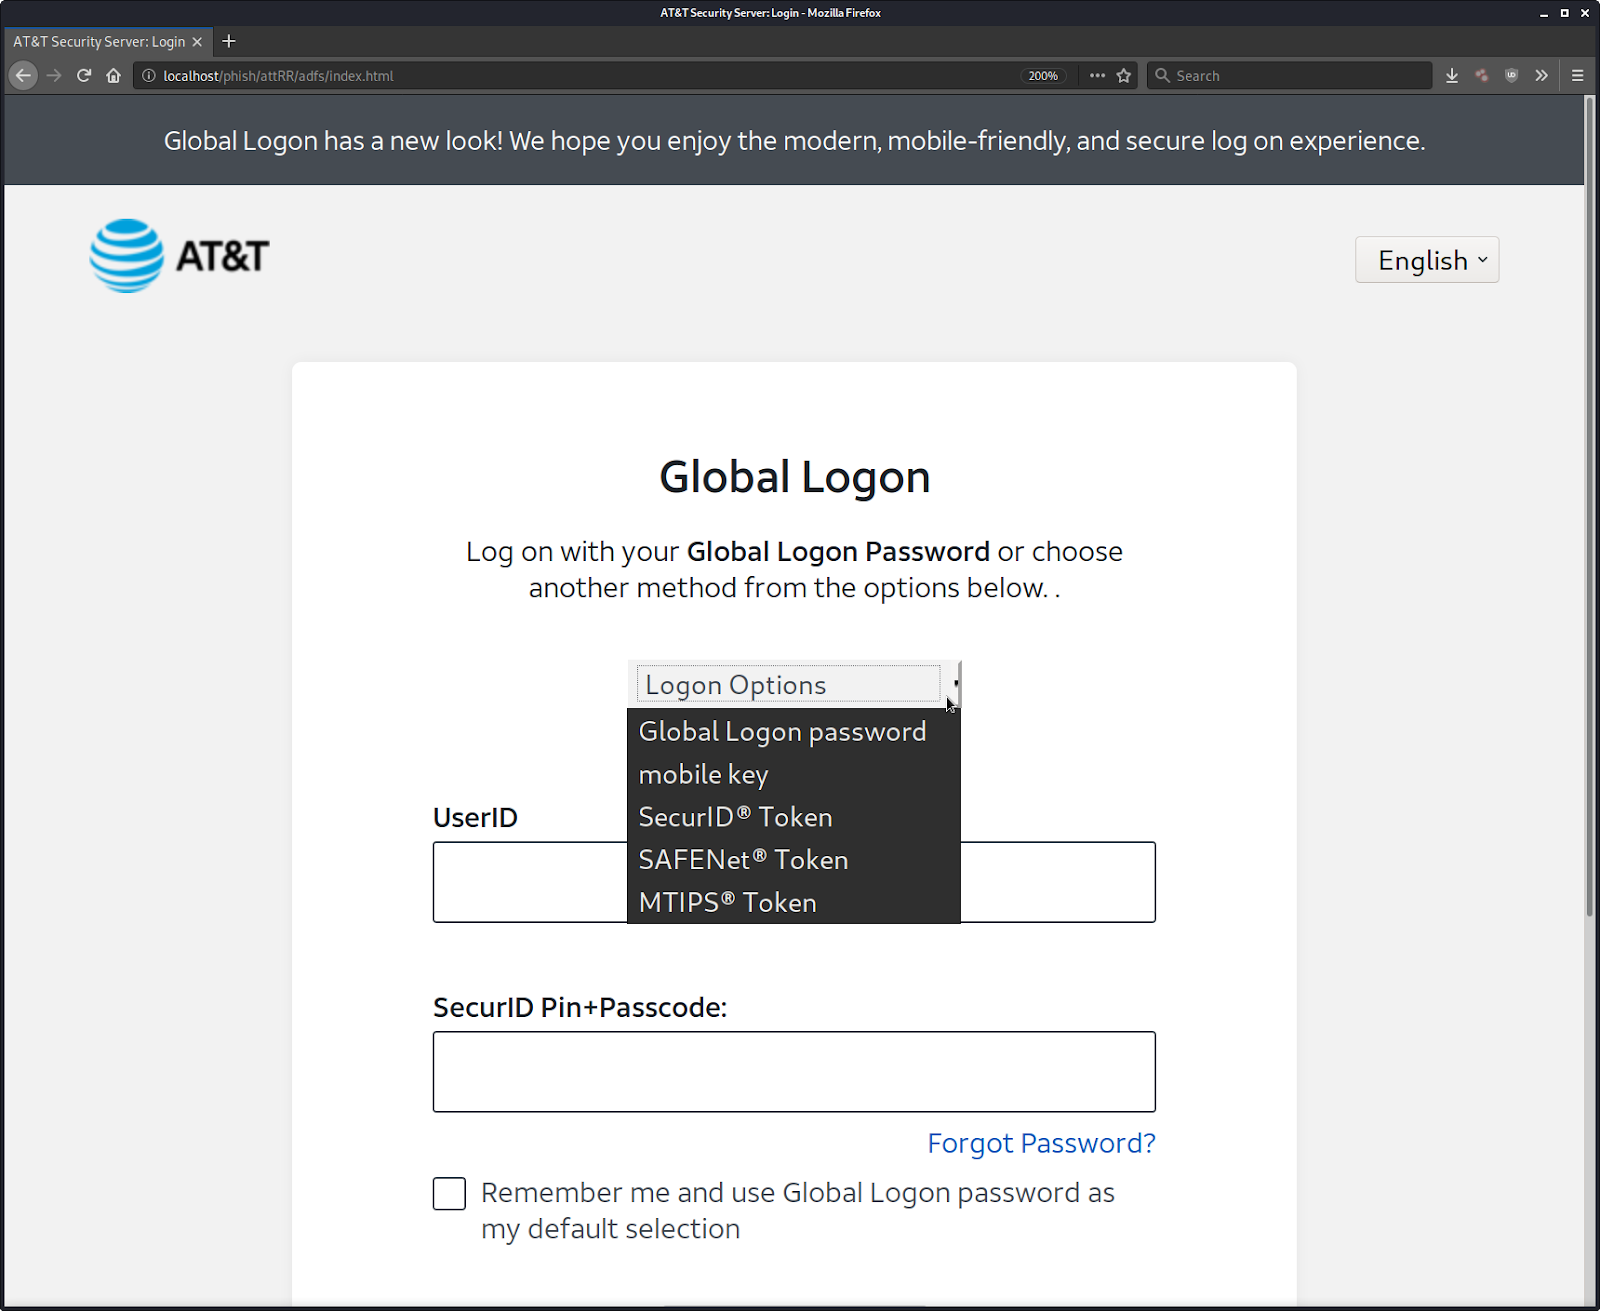Click the new look announcement banner text
The image size is (1600, 1311).
pos(795,141)
